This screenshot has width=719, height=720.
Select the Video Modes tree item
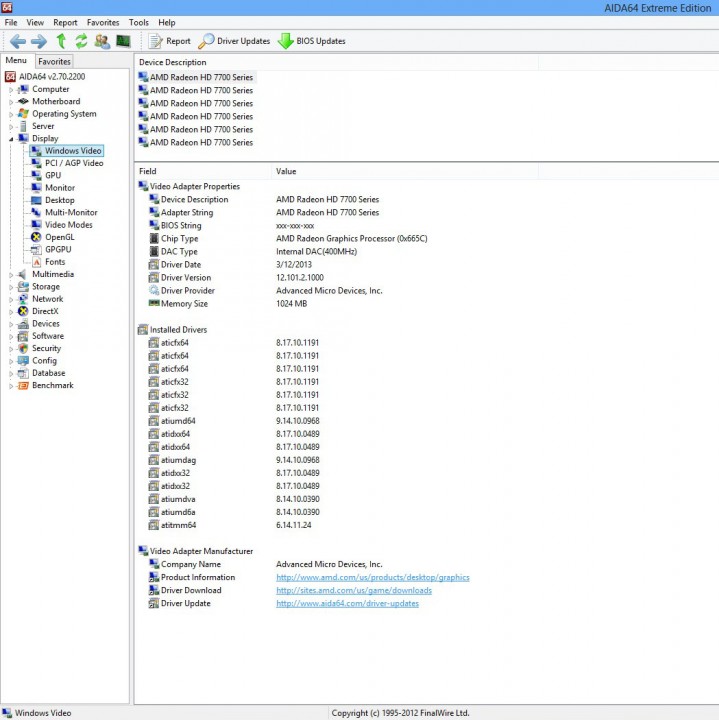(x=62, y=225)
